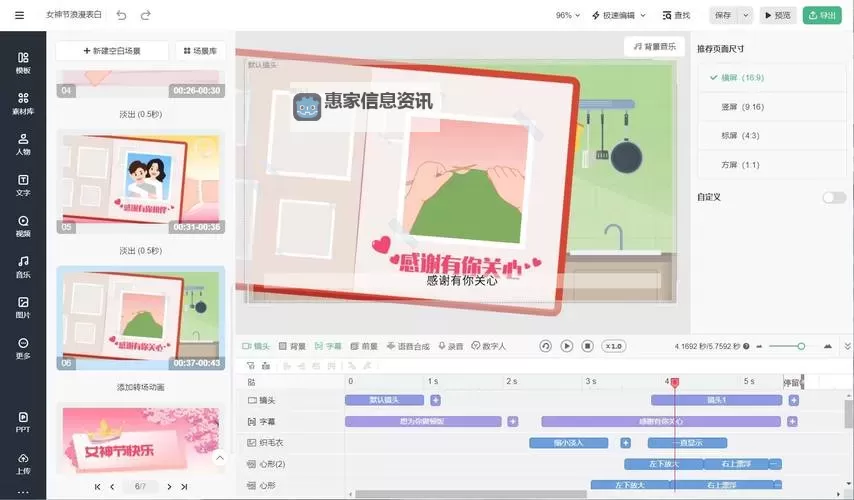The height and width of the screenshot is (500, 854).
Task: Open the hamburger main menu
Action: [20, 15]
